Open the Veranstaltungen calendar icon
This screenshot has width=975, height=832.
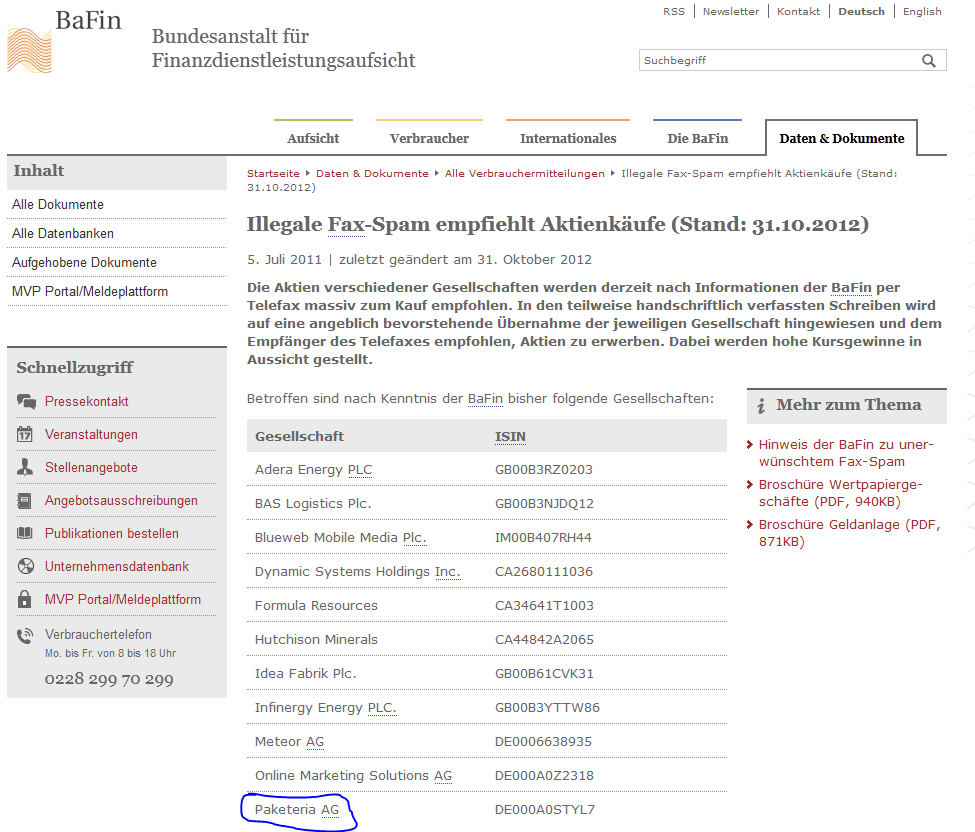click(x=23, y=434)
